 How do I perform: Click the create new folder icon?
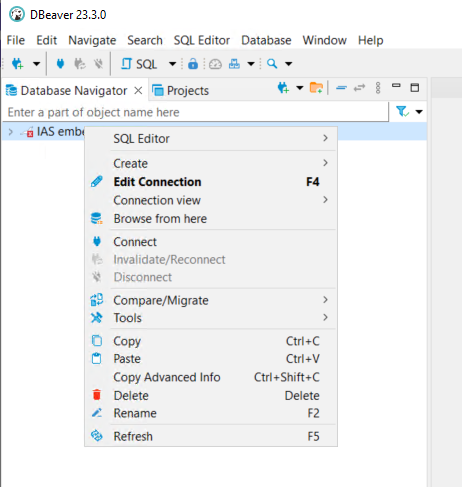(316, 88)
